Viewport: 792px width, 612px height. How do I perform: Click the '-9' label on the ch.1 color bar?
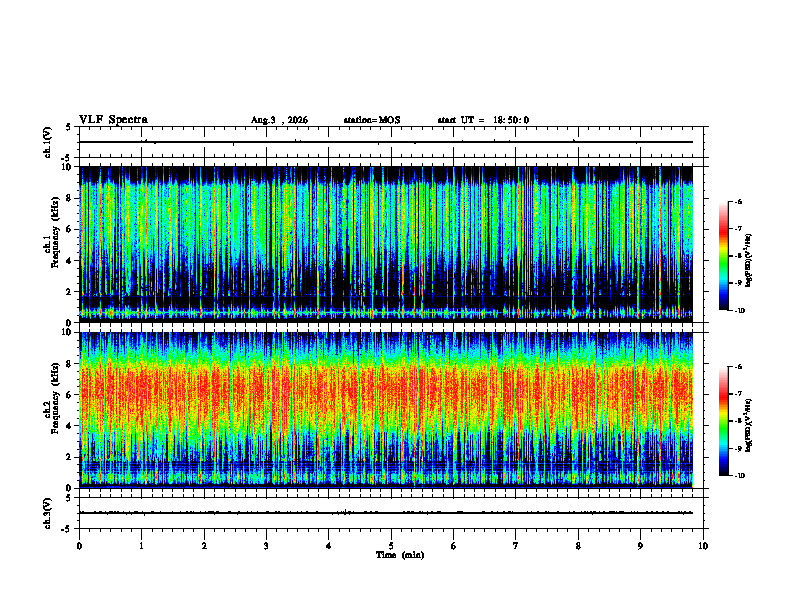738,283
